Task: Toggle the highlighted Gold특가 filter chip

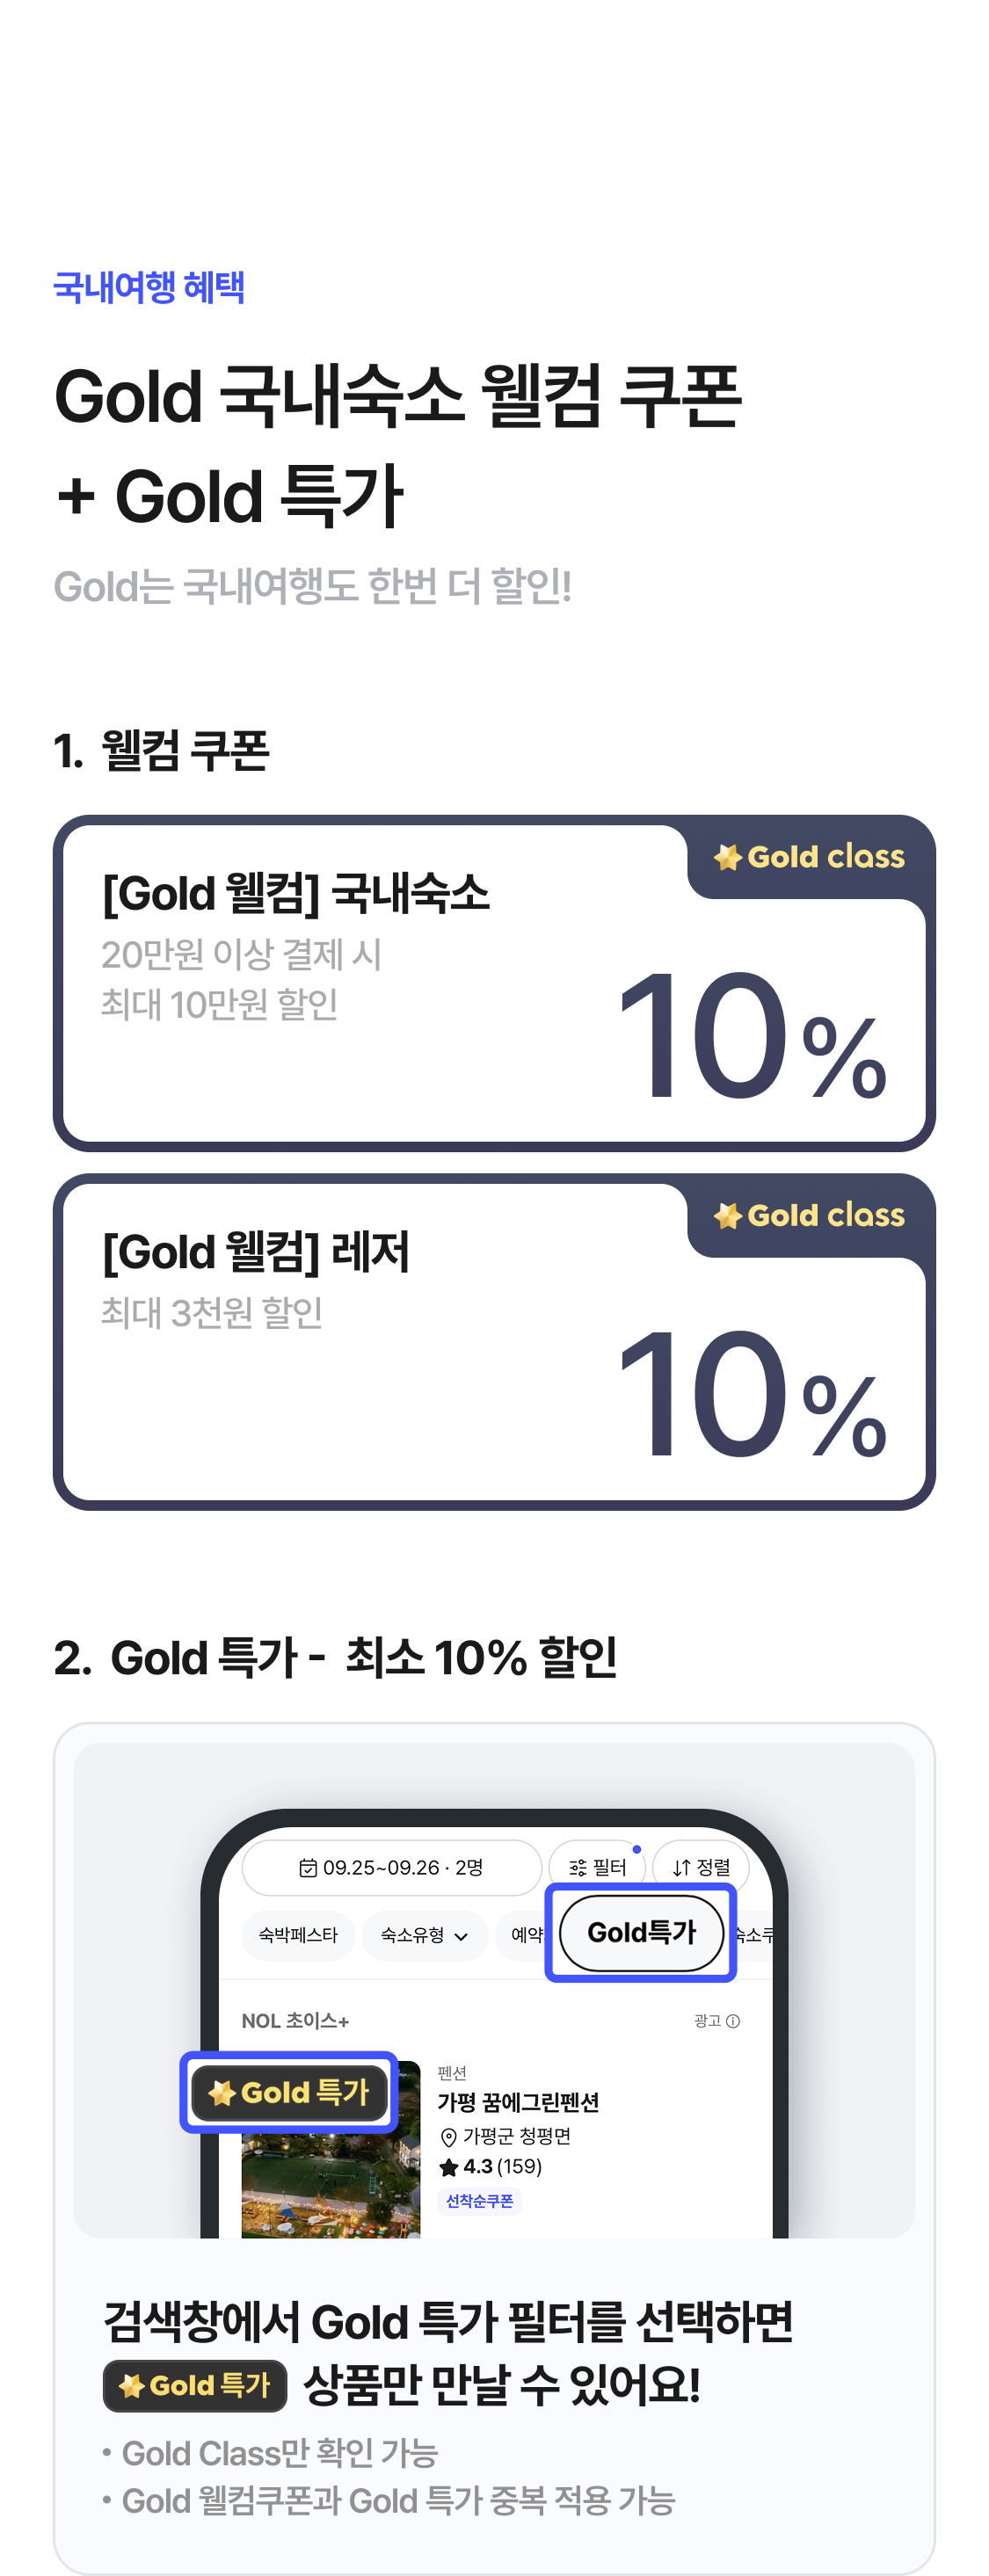Action: (641, 1933)
